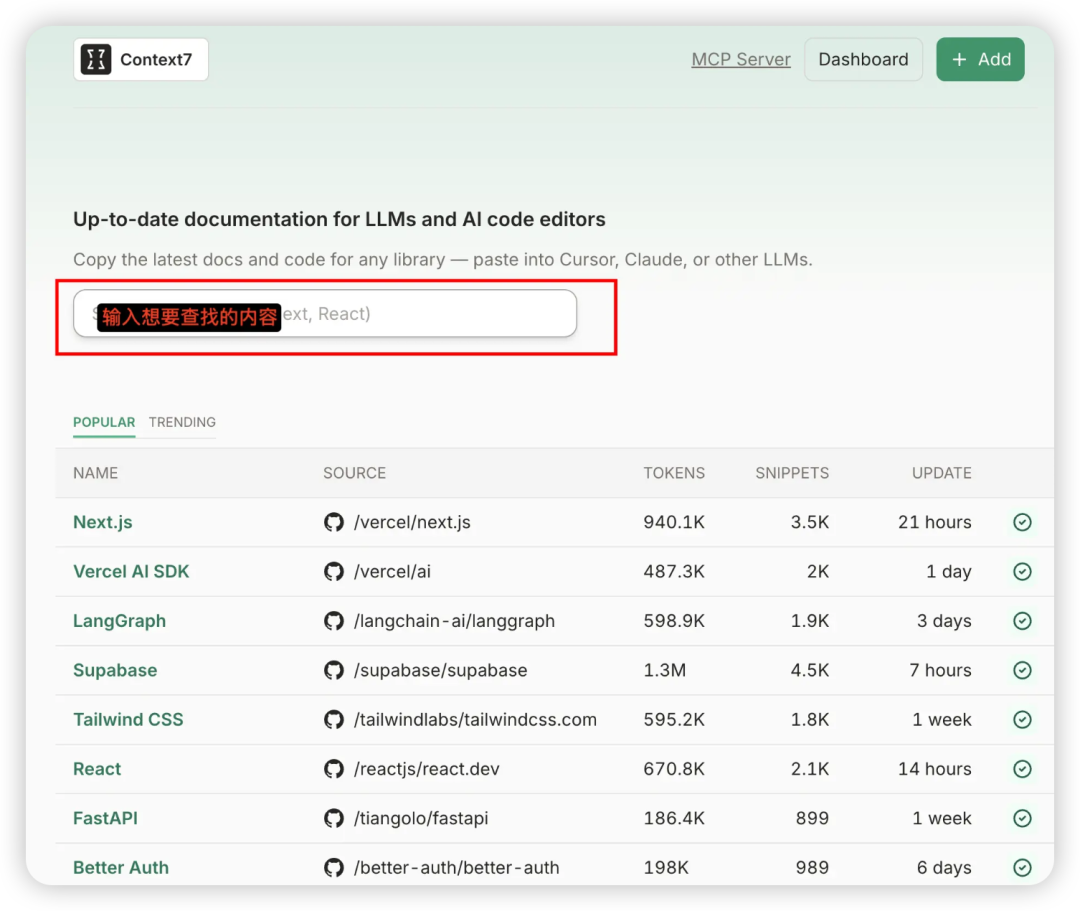Open the Next.js library link

tap(103, 522)
